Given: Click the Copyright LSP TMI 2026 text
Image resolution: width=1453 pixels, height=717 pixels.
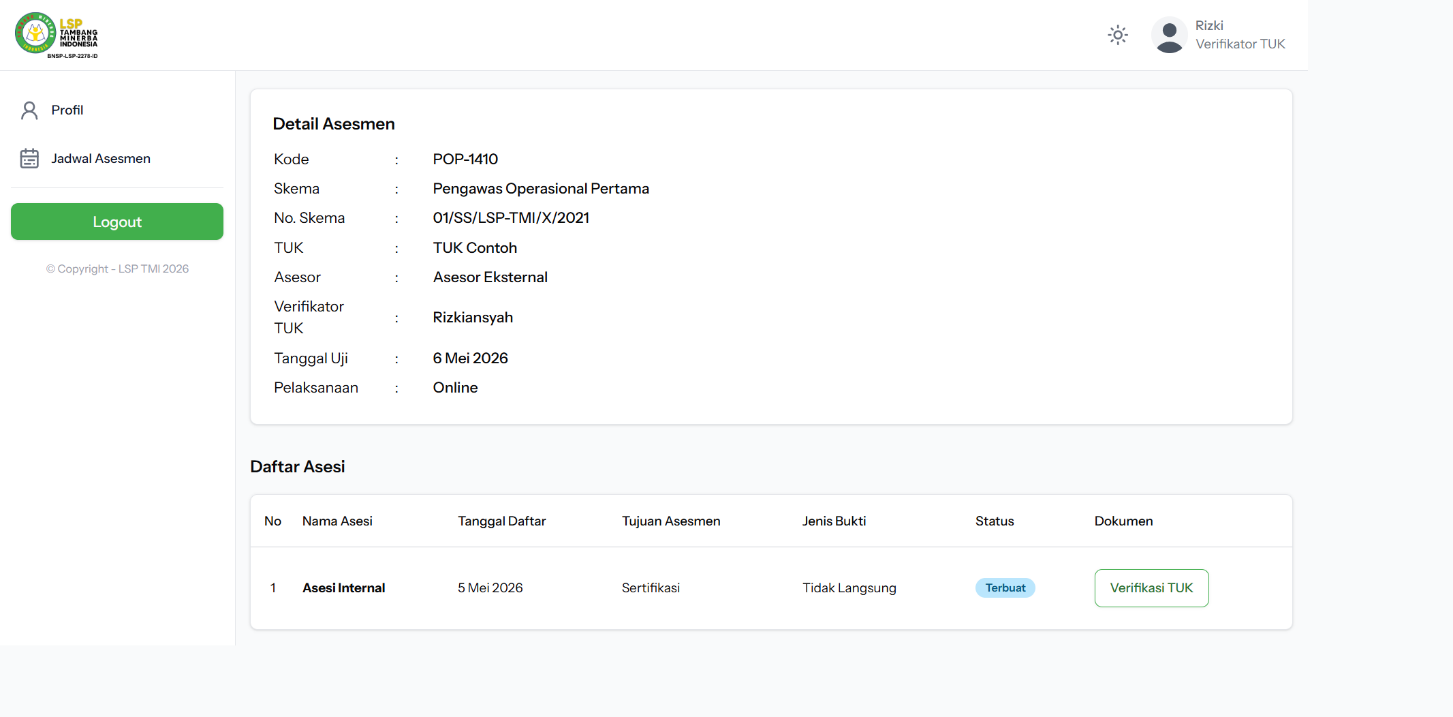Looking at the screenshot, I should (x=117, y=269).
